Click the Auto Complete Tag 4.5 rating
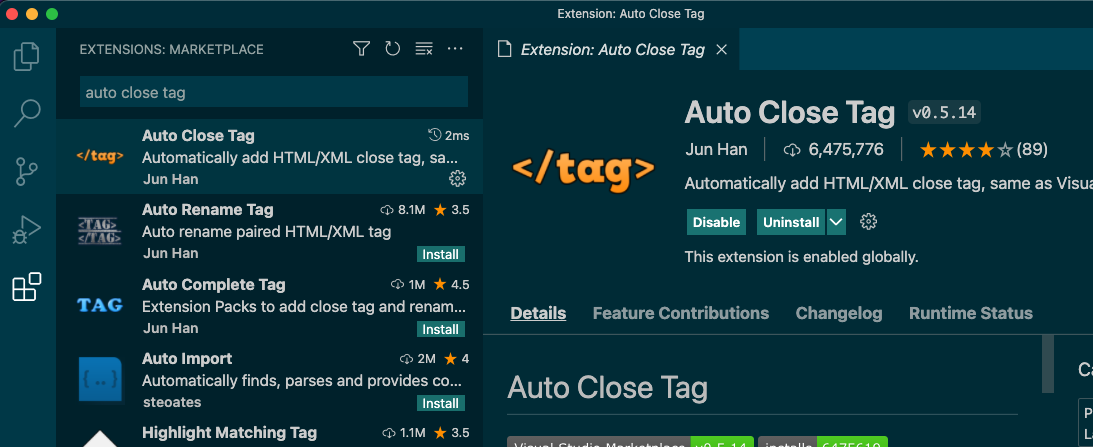1093x447 pixels. (x=452, y=285)
